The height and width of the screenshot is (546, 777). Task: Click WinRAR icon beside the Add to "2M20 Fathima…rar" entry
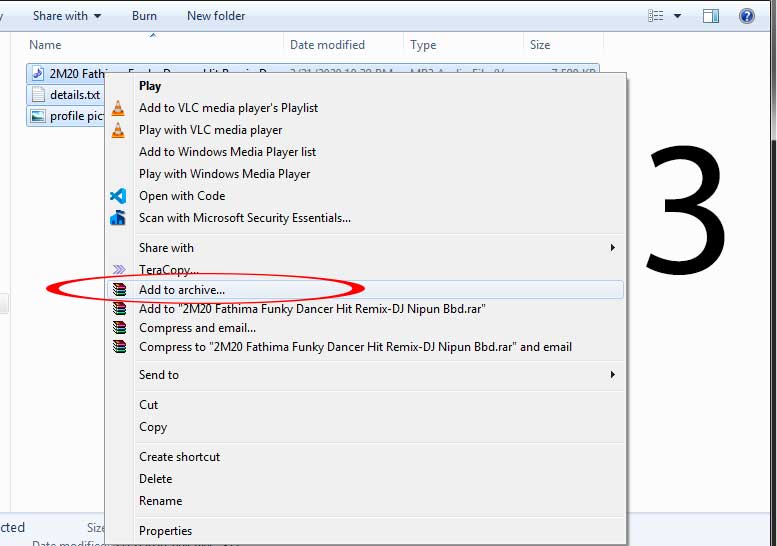pyautogui.click(x=119, y=309)
